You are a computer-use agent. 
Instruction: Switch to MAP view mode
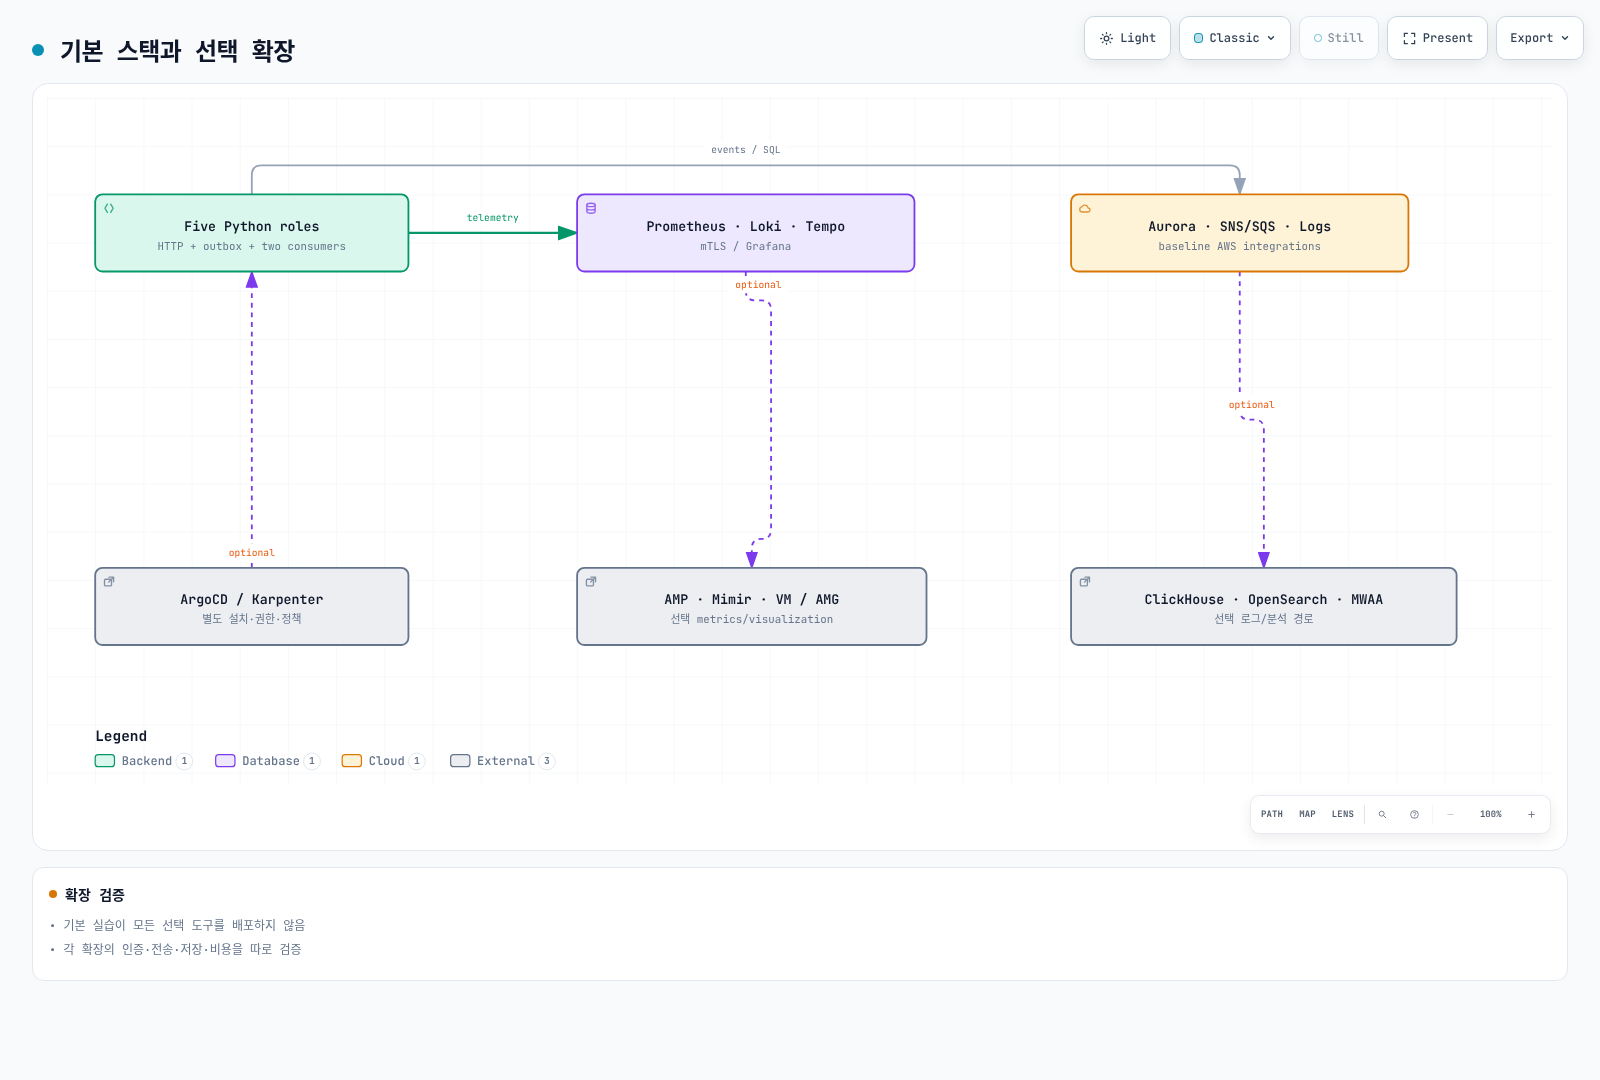coord(1307,814)
